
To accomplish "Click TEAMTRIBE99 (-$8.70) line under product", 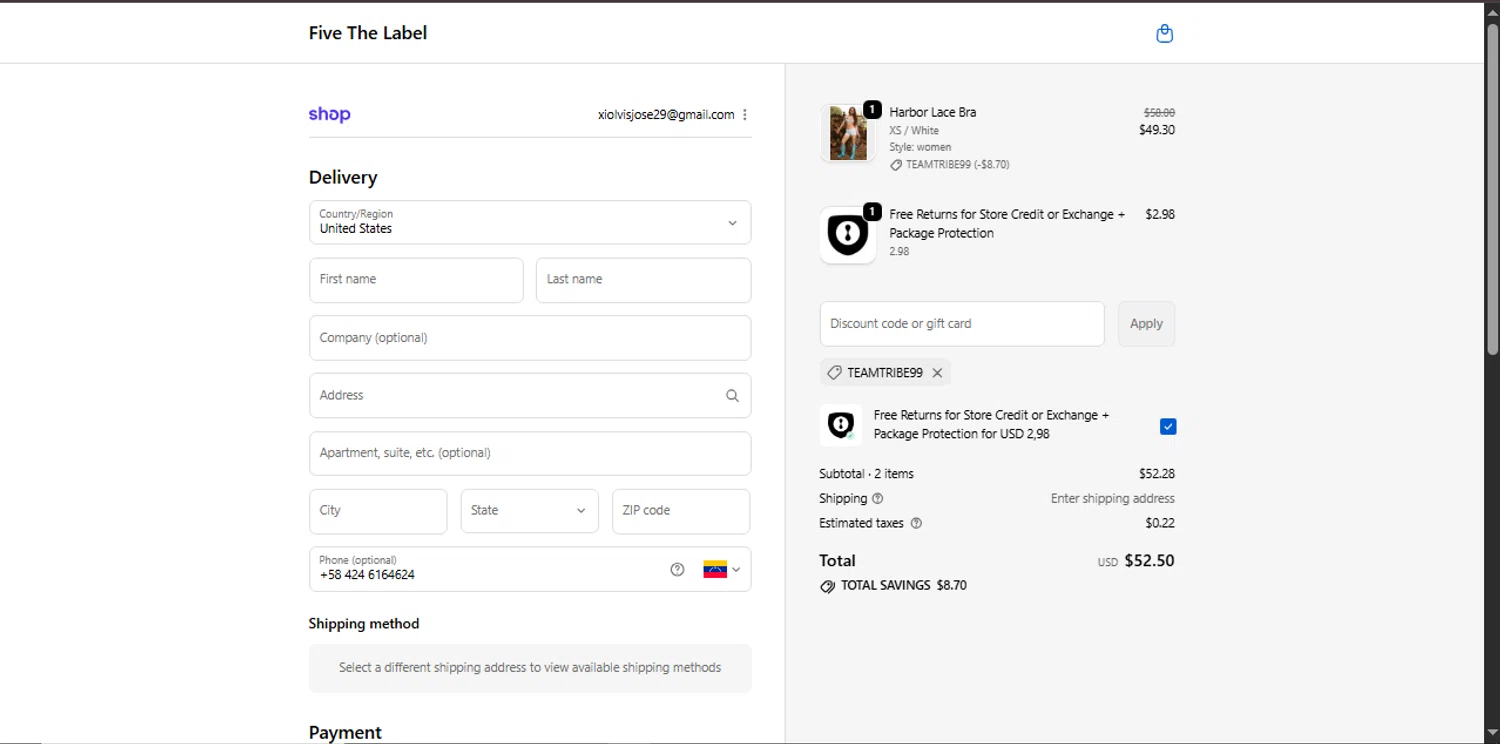I will point(949,165).
